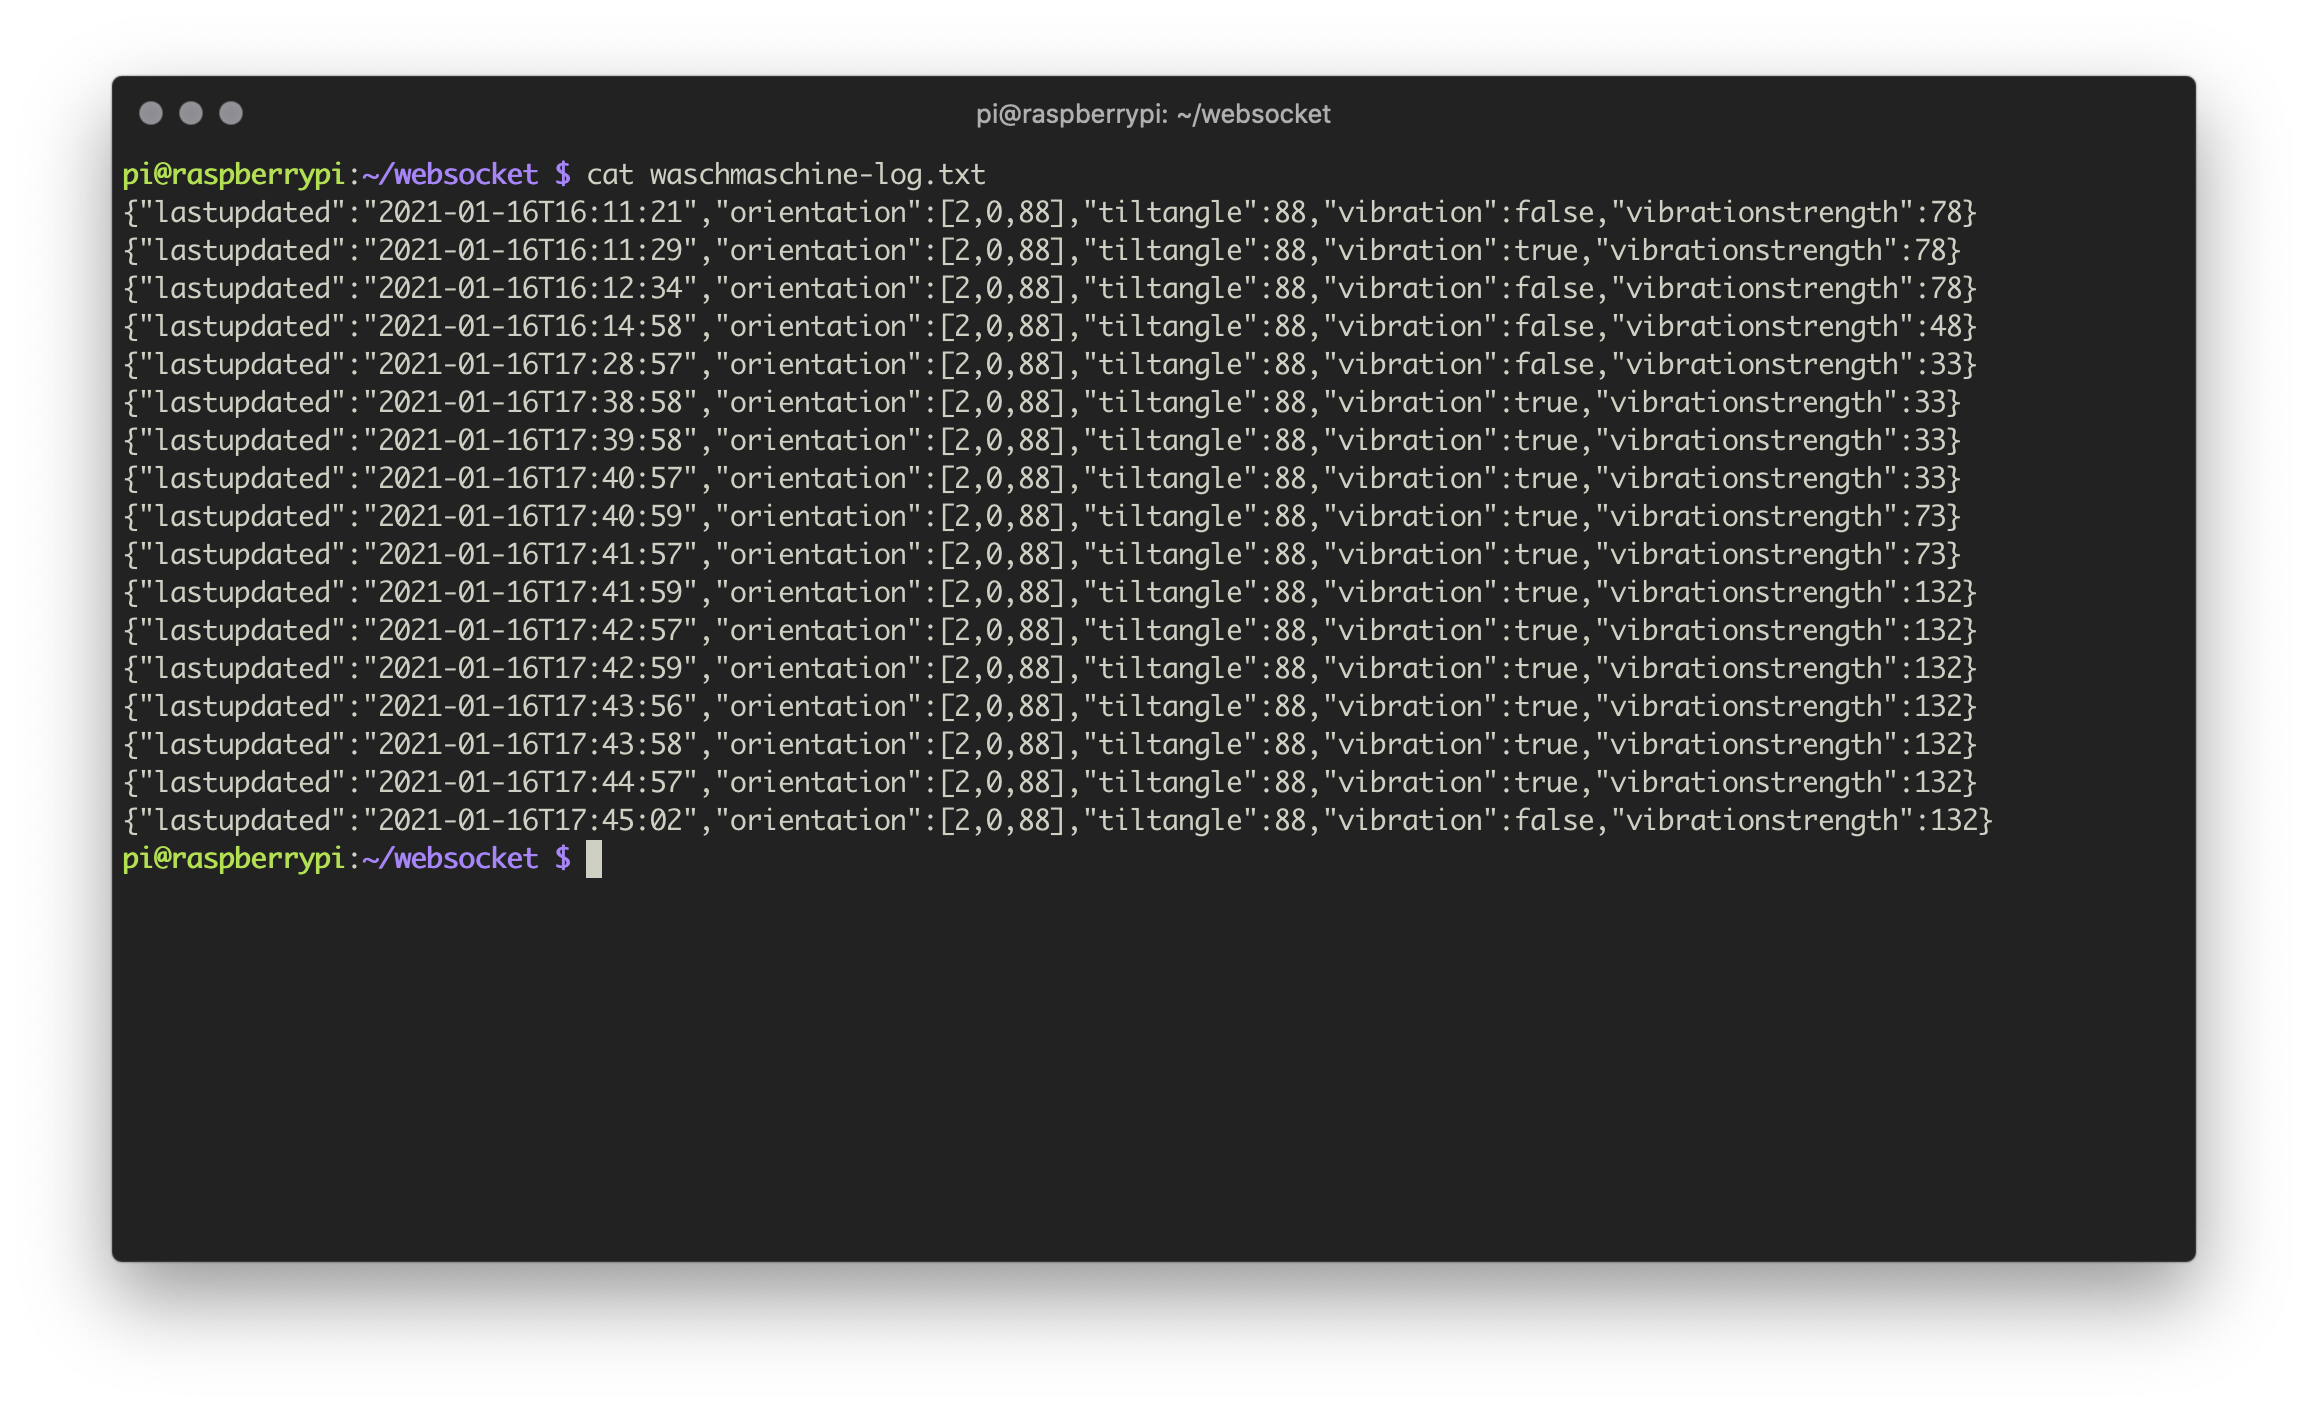Click the yellow minimize traffic light button
This screenshot has width=2308, height=1410.
(191, 114)
